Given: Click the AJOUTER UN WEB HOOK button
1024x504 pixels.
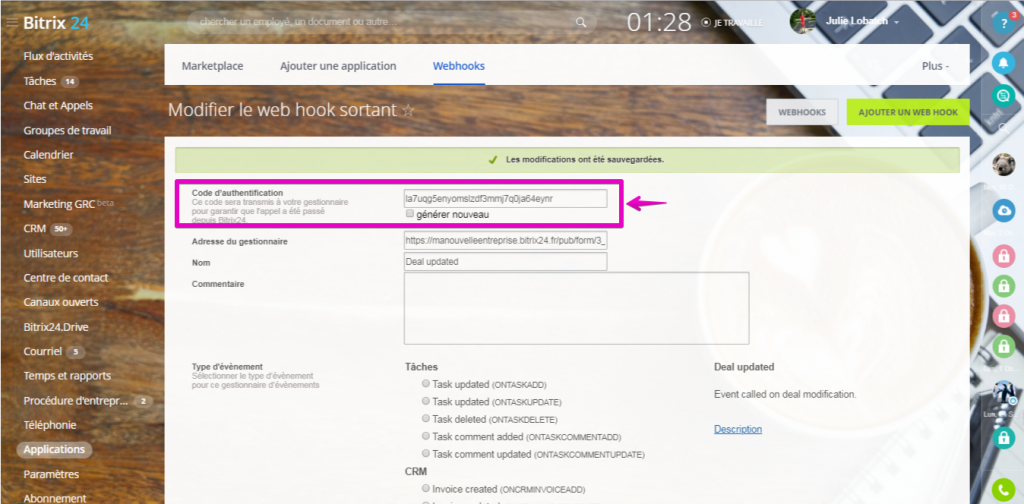Looking at the screenshot, I should coord(908,112).
